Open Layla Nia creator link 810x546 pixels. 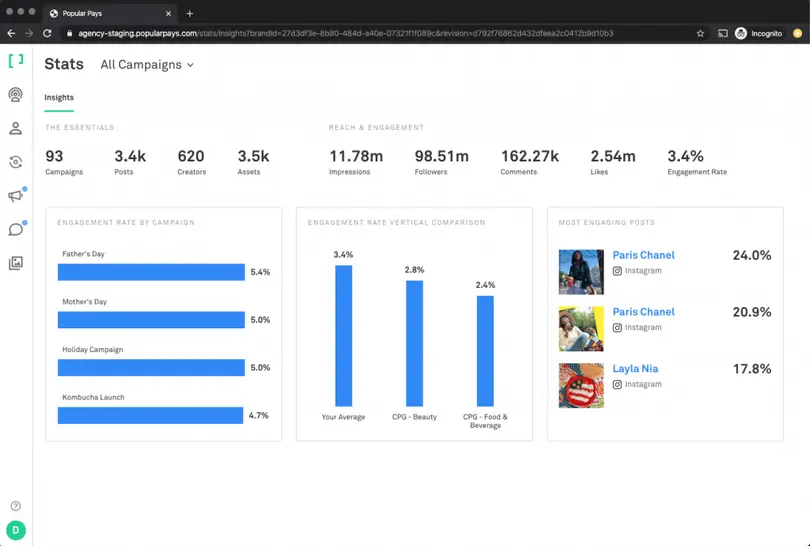(x=635, y=369)
